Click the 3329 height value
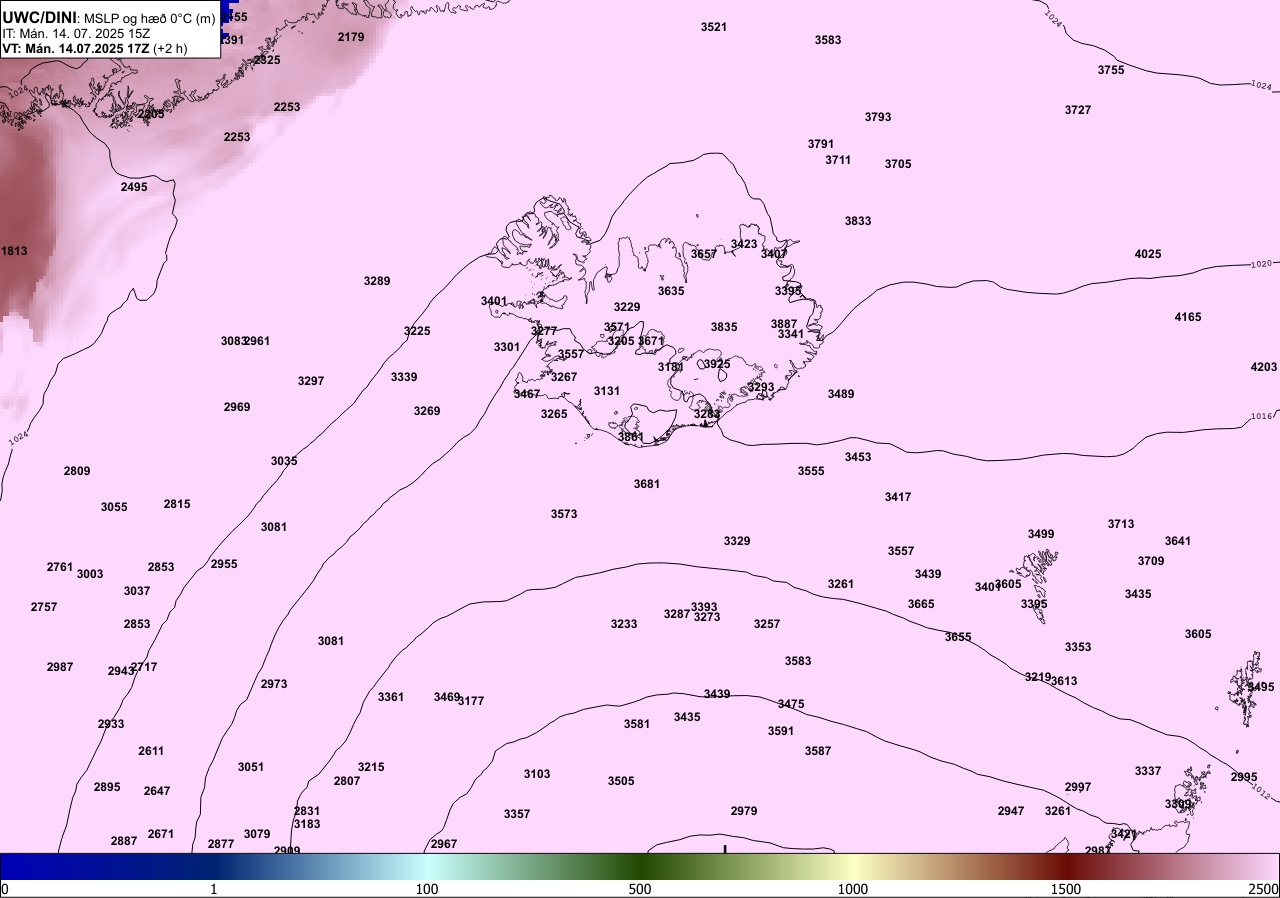1280x898 pixels. coord(737,541)
